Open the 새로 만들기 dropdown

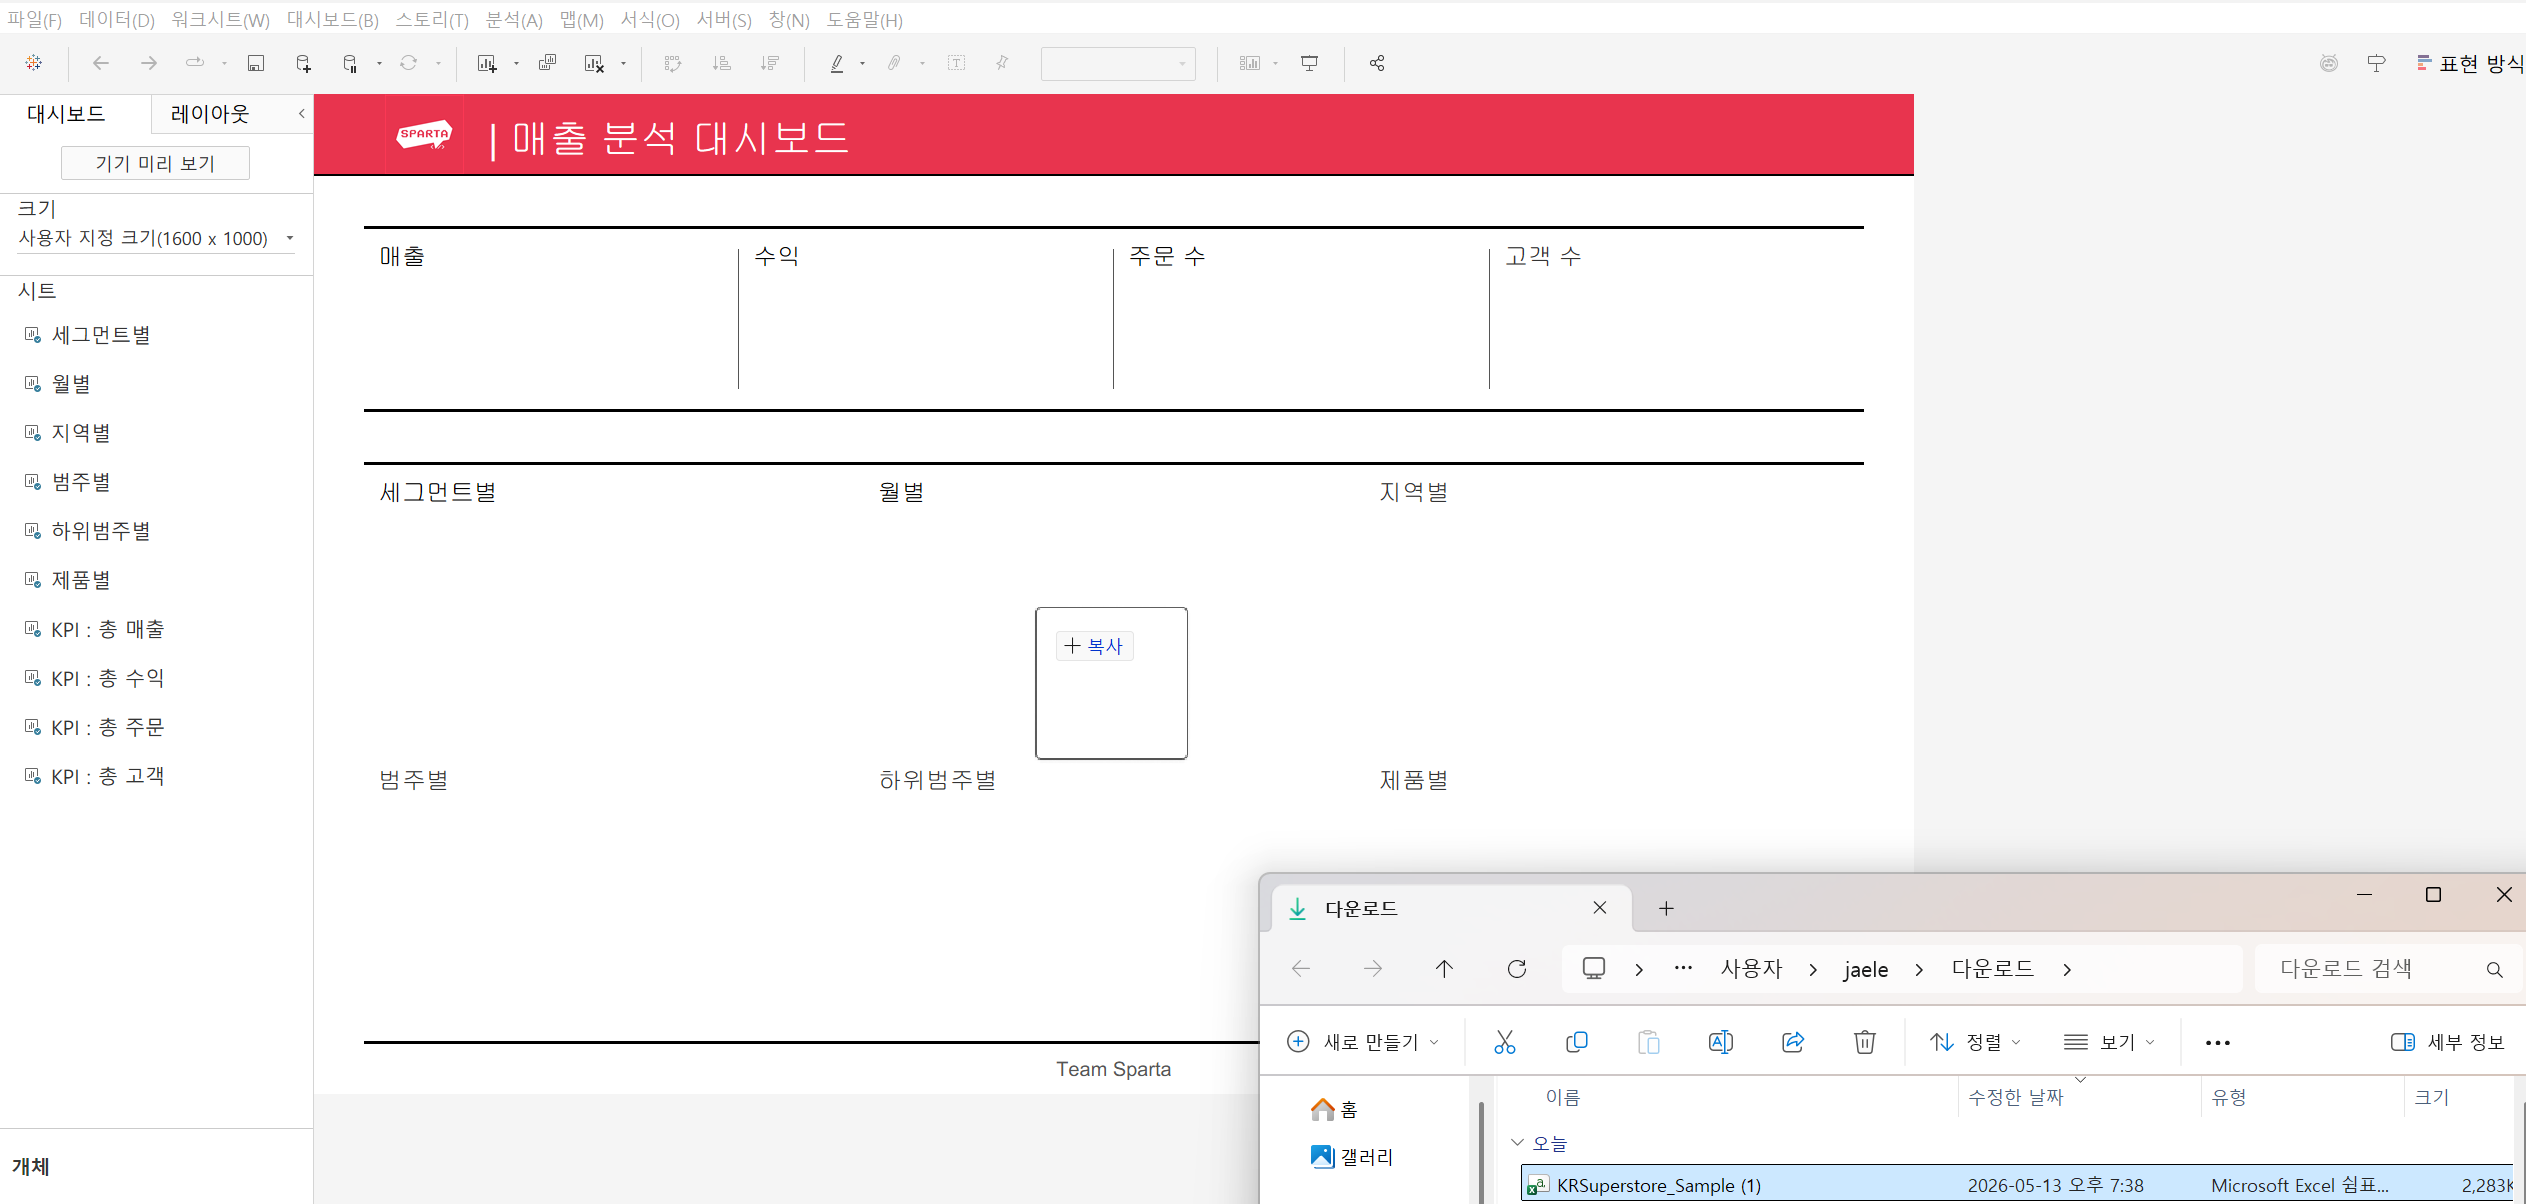[1362, 1042]
